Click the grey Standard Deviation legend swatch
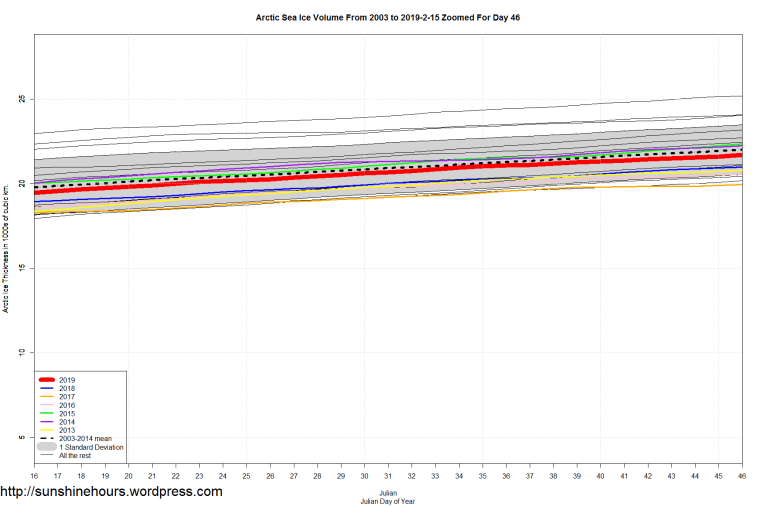760x506 pixels. [x=46, y=447]
